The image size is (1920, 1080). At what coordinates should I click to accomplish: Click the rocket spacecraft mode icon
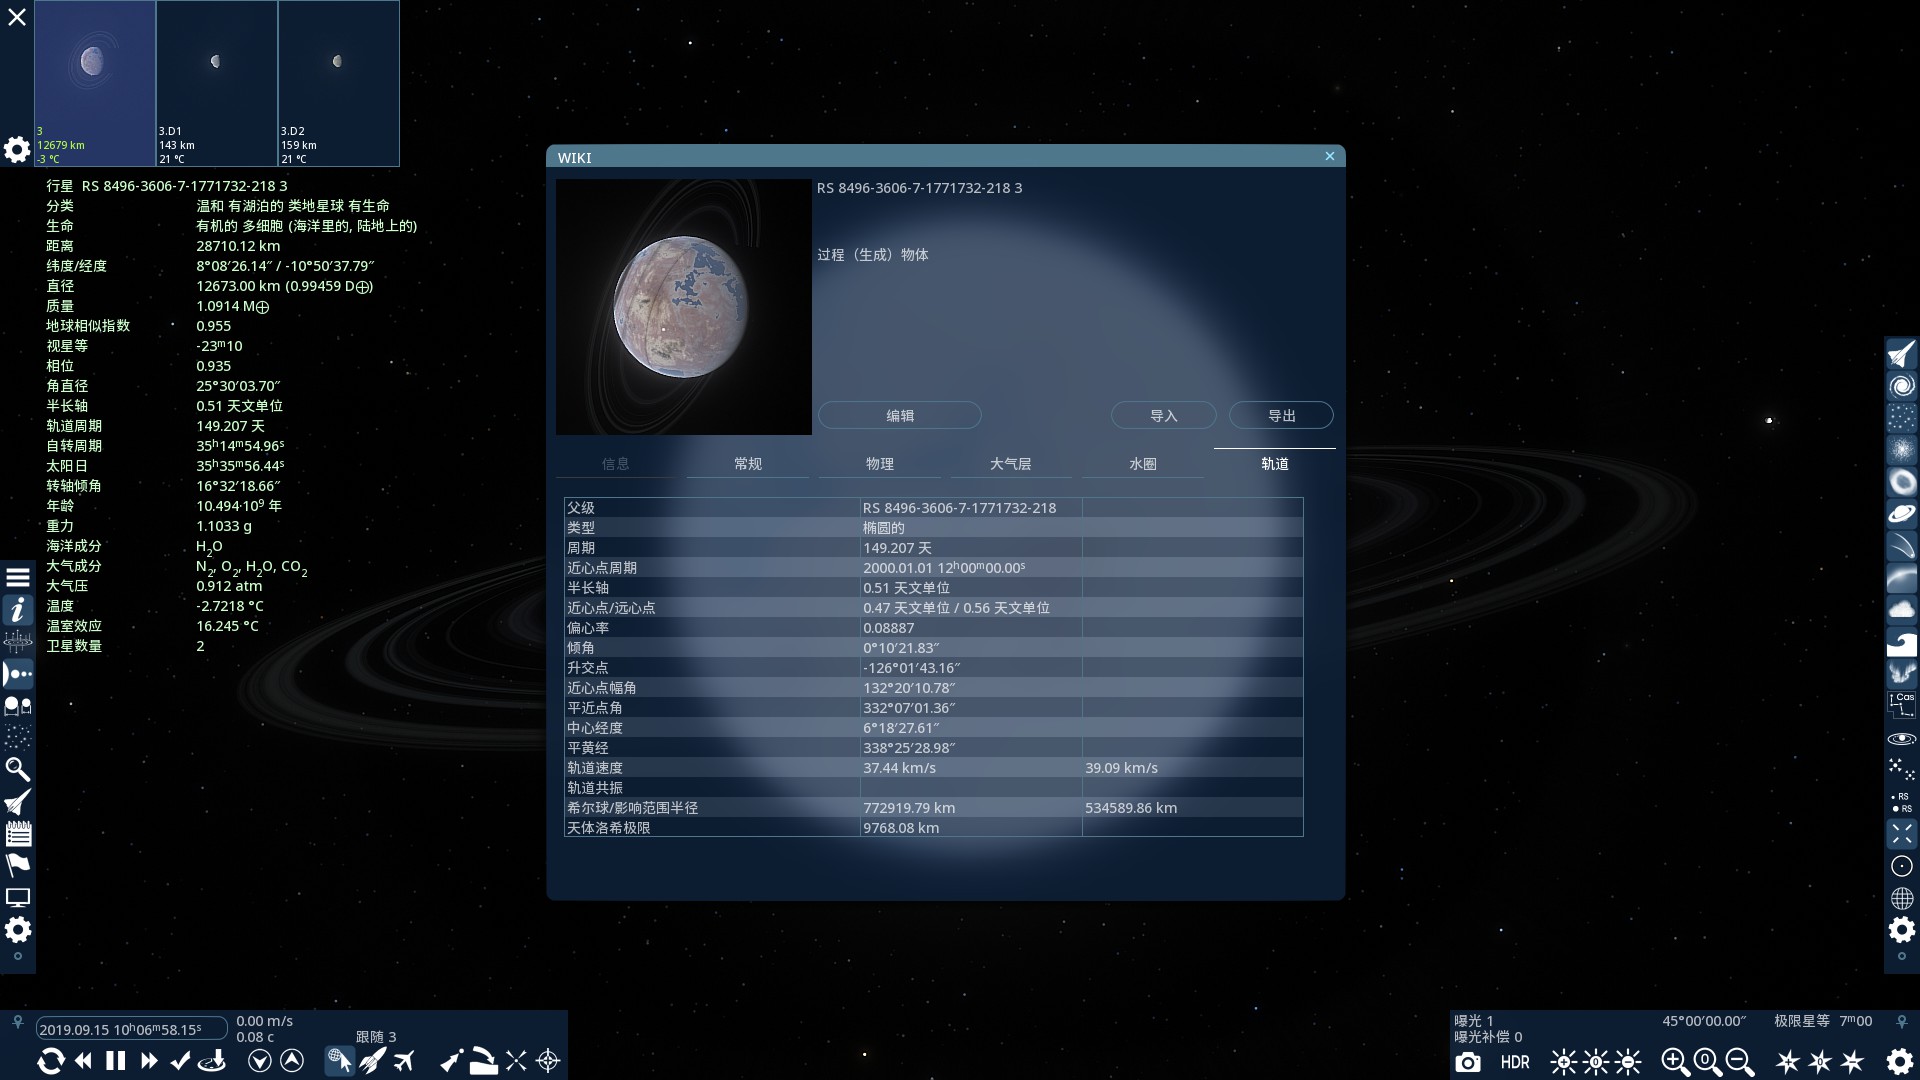372,1061
